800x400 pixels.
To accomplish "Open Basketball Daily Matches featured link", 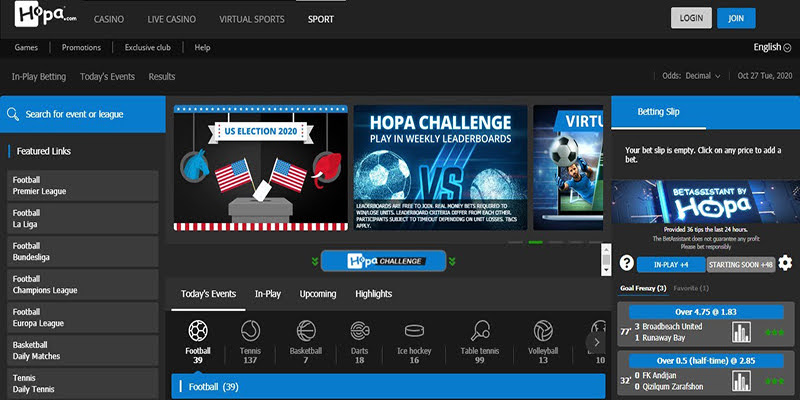I will 83,351.
